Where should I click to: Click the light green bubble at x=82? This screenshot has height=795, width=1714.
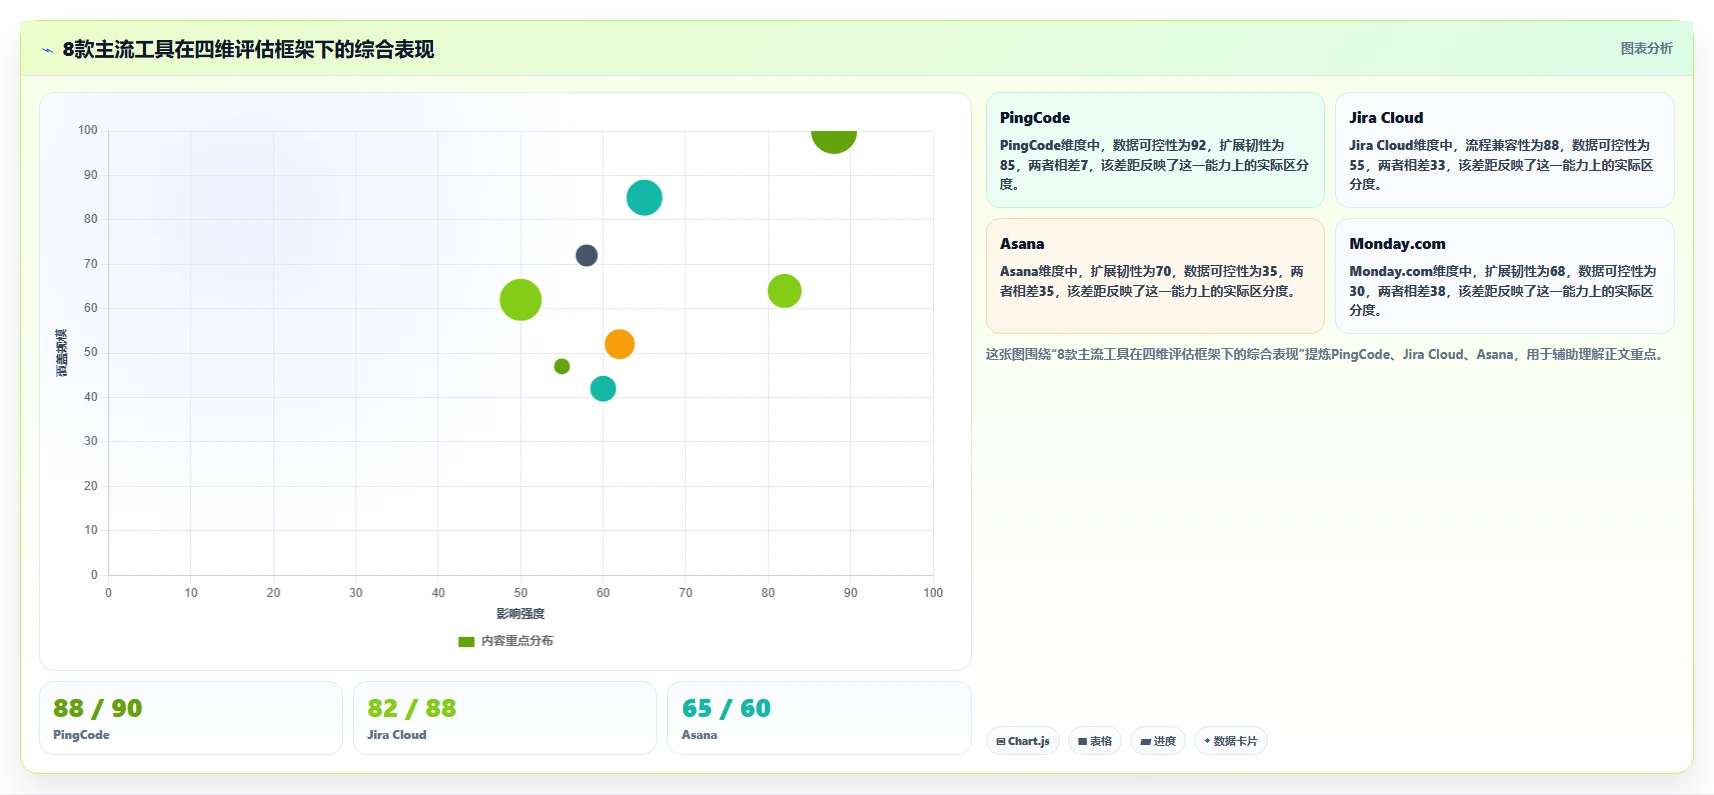tap(784, 291)
